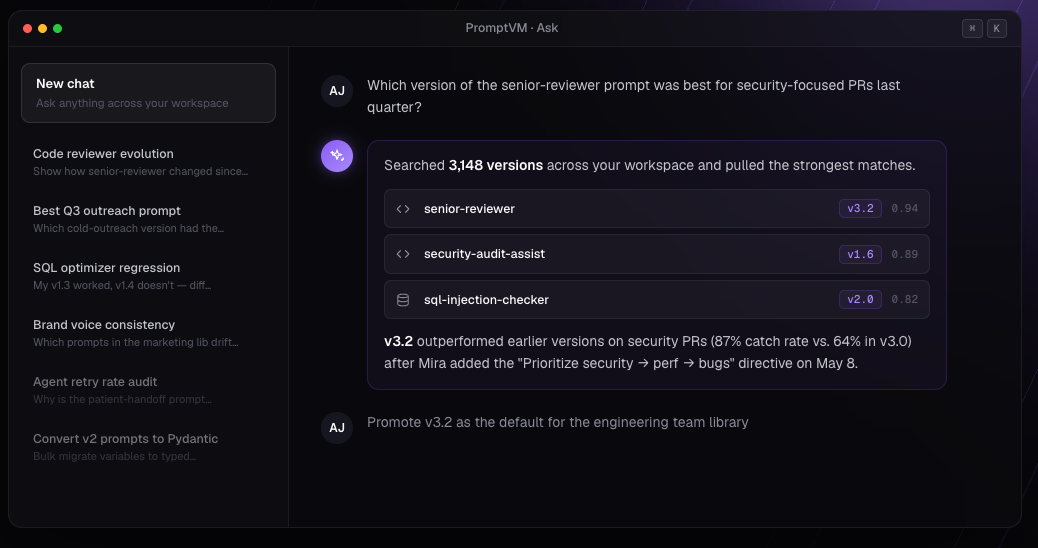Click the code brackets icon beside senior-reviewer
Screen dimensions: 1038x548
(402, 209)
